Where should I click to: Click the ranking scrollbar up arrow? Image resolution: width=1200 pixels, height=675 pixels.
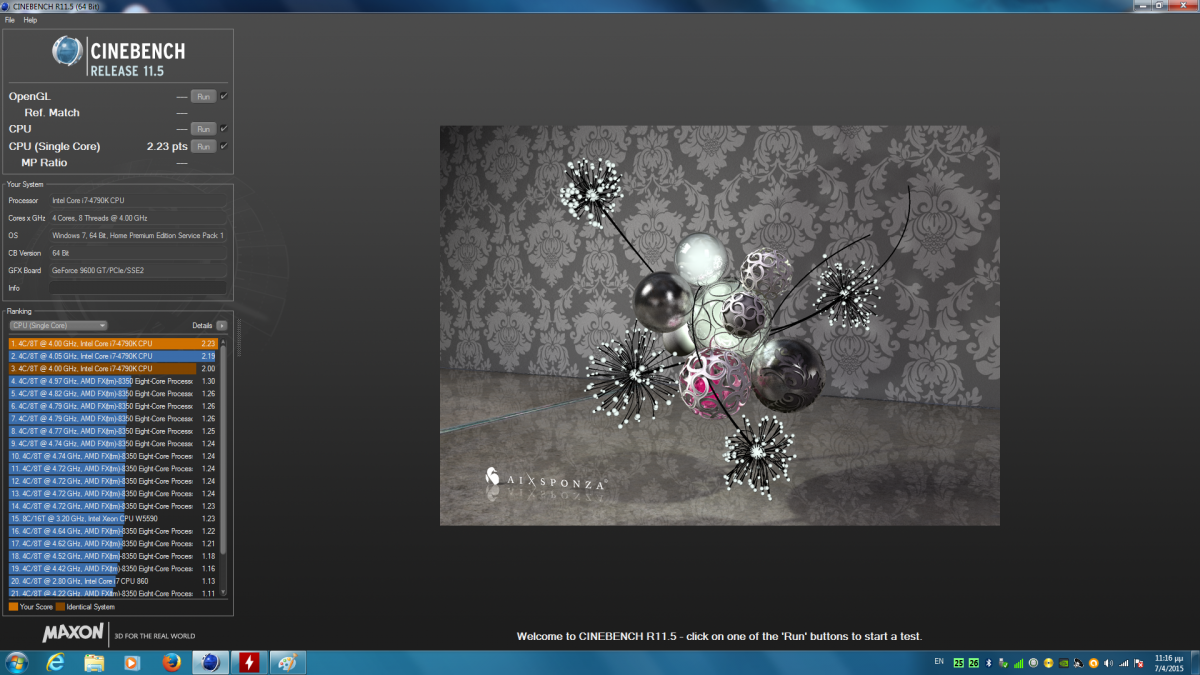pos(224,341)
